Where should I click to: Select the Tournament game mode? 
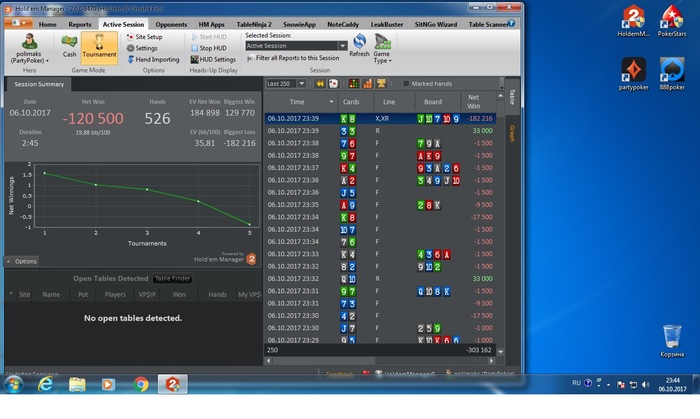(99, 47)
